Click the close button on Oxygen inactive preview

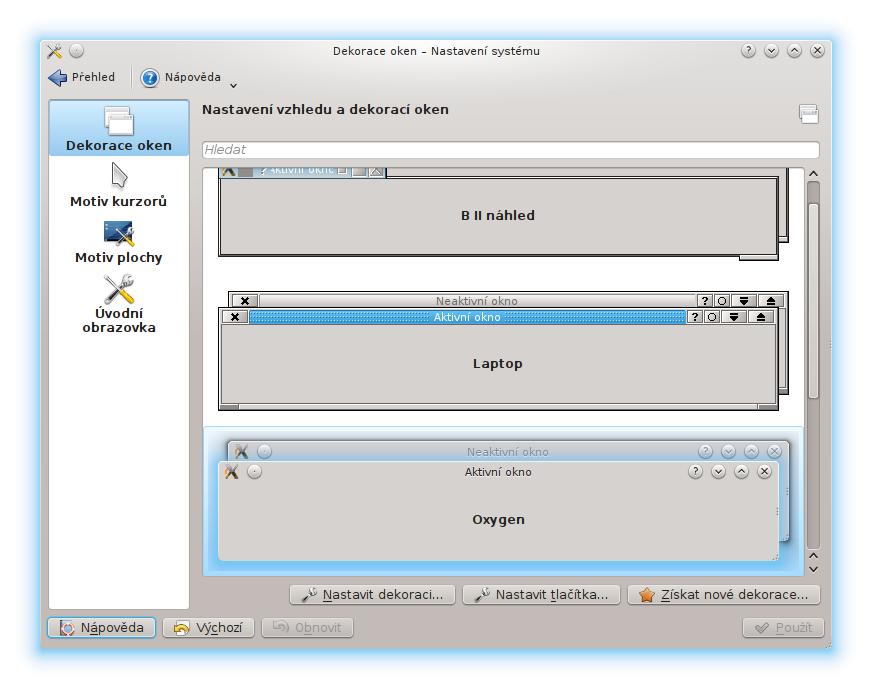775,452
